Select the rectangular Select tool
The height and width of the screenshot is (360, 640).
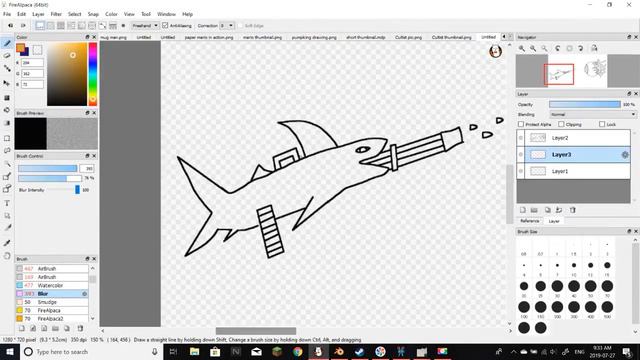(x=7, y=138)
